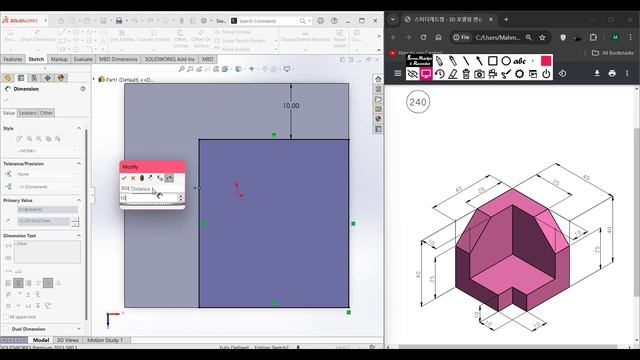Open SOLIDWORKS Help question mark icon

click(334, 20)
